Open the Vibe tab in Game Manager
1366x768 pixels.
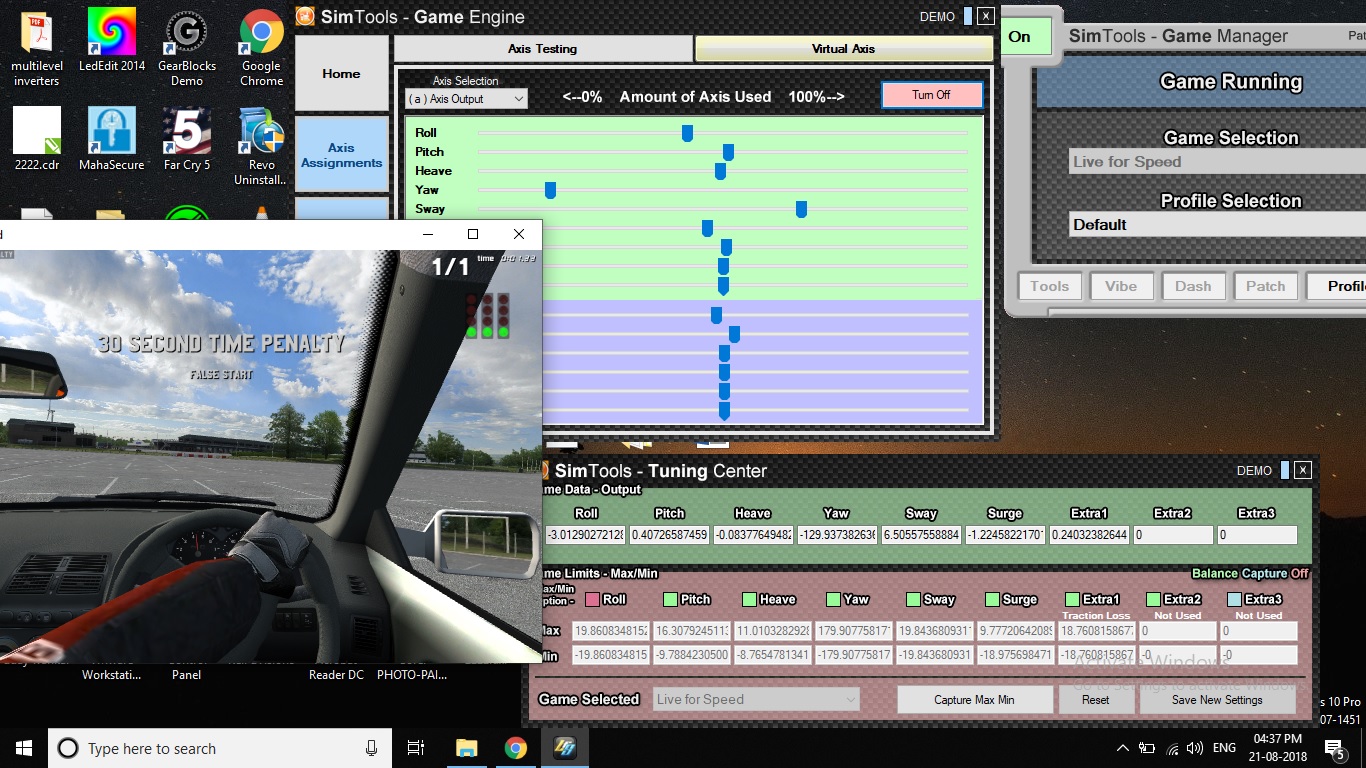tap(1121, 286)
